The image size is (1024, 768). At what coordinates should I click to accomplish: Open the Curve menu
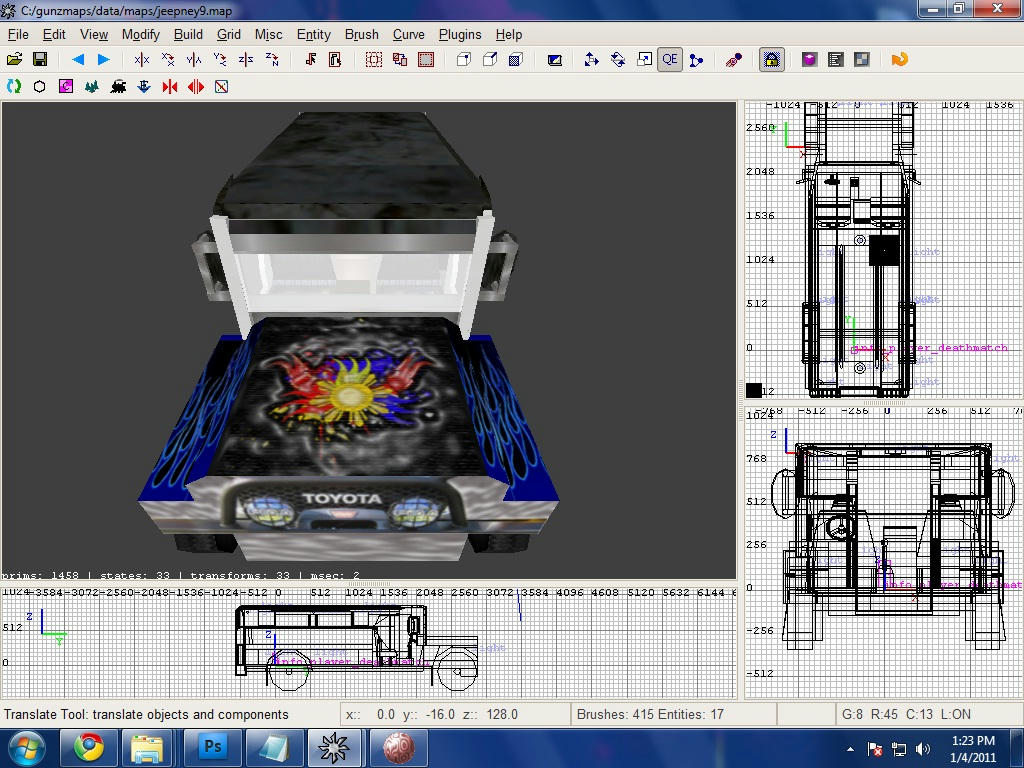click(x=408, y=34)
